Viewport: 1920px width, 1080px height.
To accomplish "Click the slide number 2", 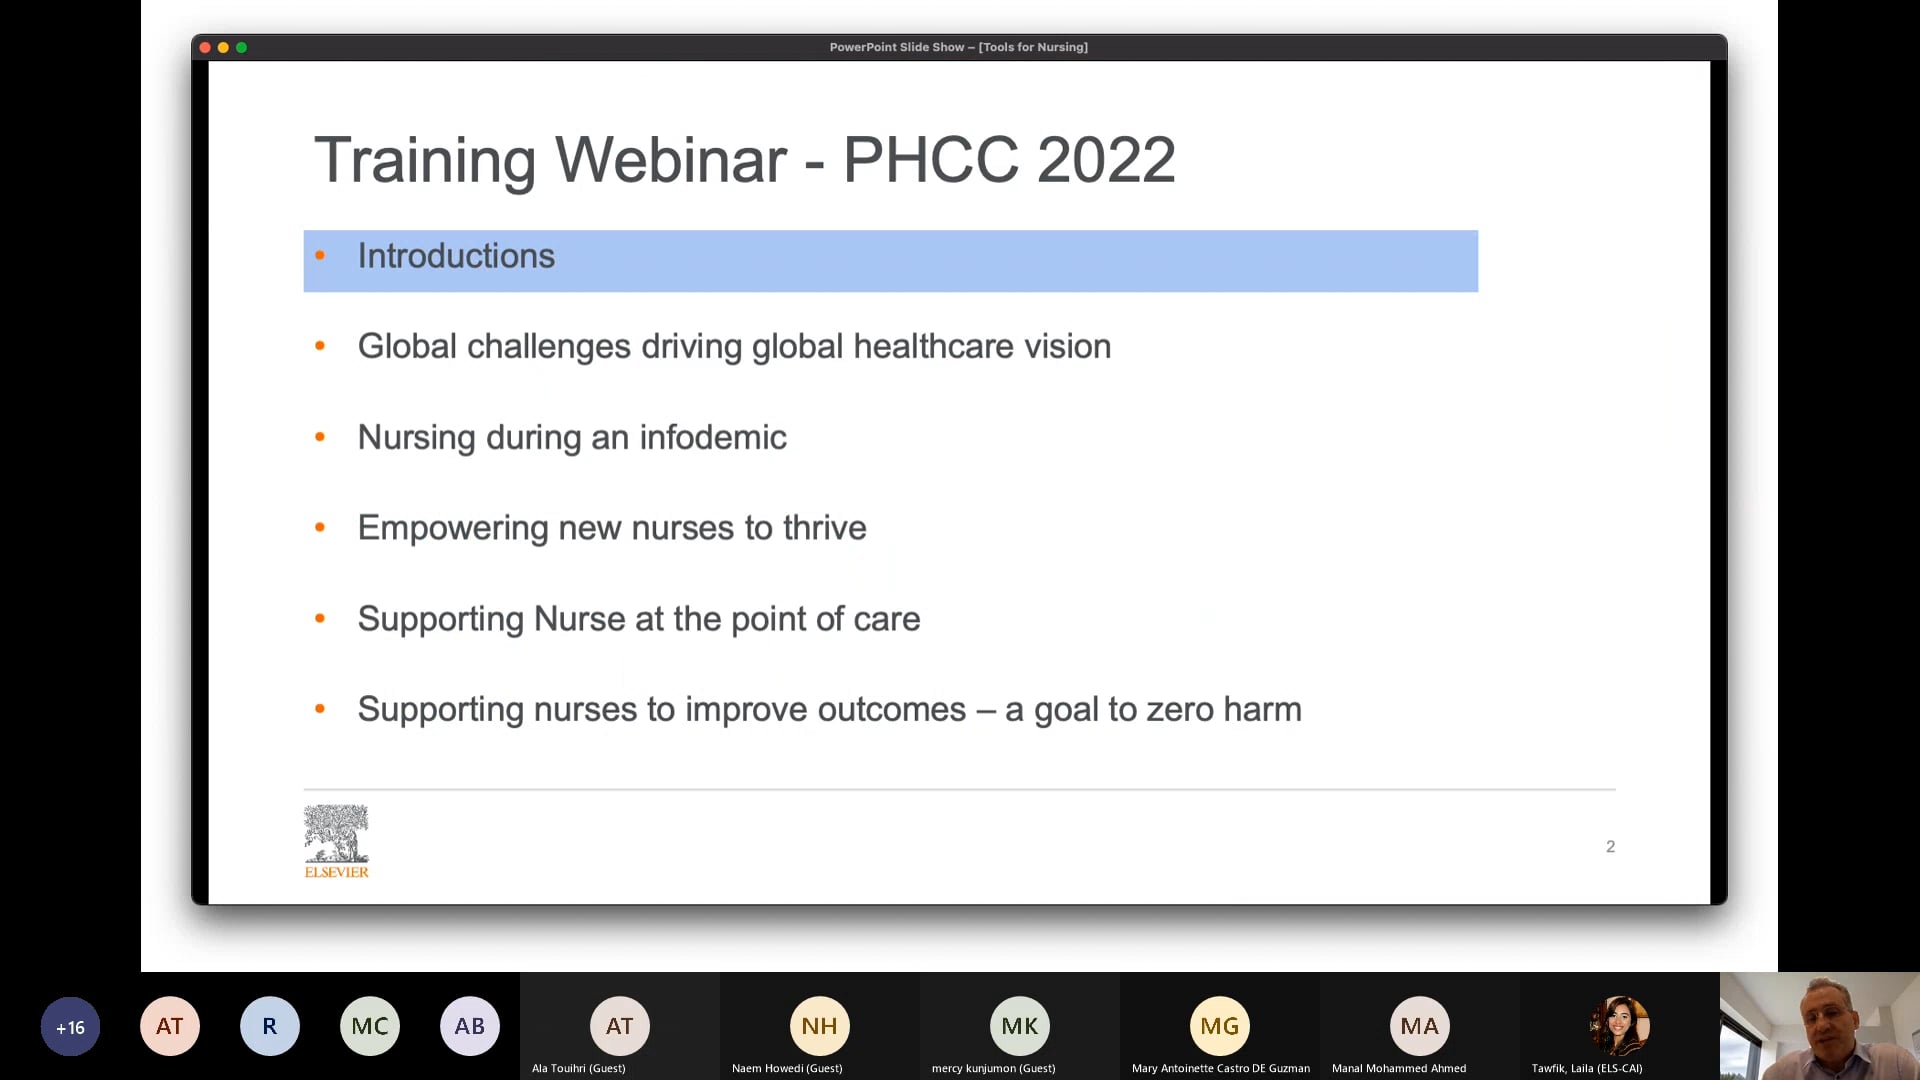I will click(x=1610, y=847).
